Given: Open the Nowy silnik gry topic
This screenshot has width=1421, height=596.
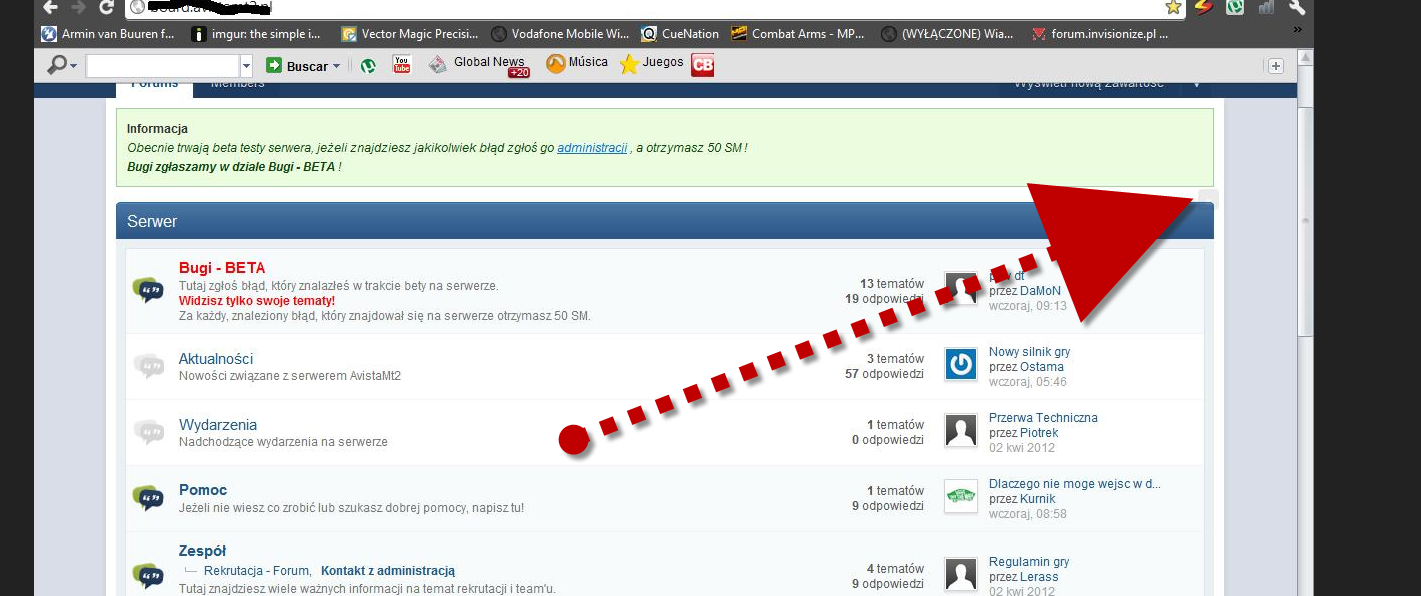Looking at the screenshot, I should (x=1029, y=351).
